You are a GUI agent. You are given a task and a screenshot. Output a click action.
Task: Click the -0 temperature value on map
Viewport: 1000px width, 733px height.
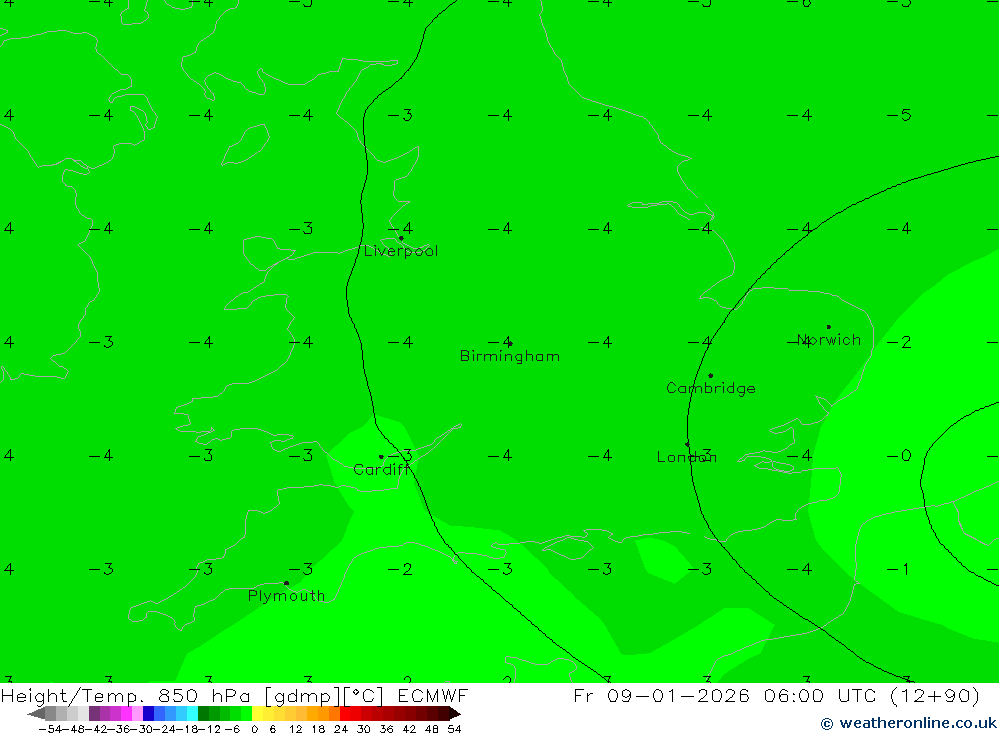[899, 455]
